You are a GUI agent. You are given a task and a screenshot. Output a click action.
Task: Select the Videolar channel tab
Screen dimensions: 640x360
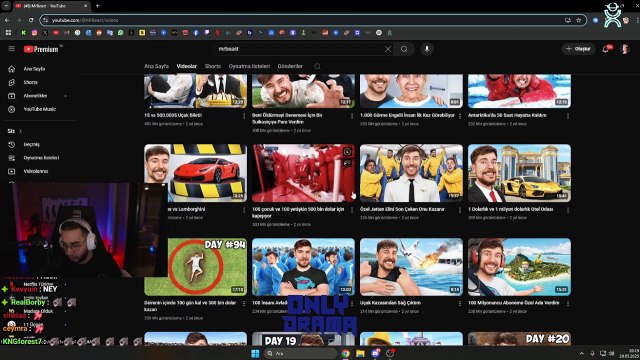point(187,66)
